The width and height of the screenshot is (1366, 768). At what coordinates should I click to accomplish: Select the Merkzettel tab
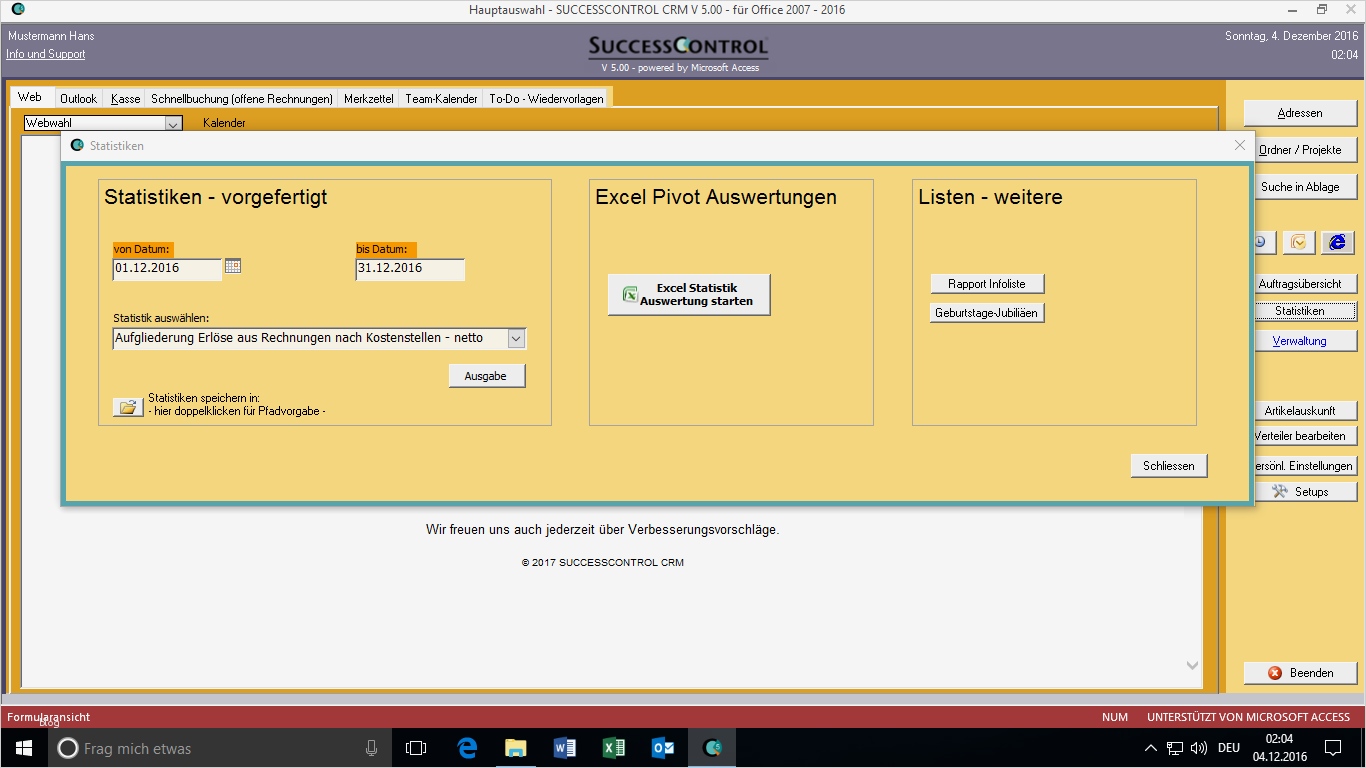pyautogui.click(x=369, y=99)
